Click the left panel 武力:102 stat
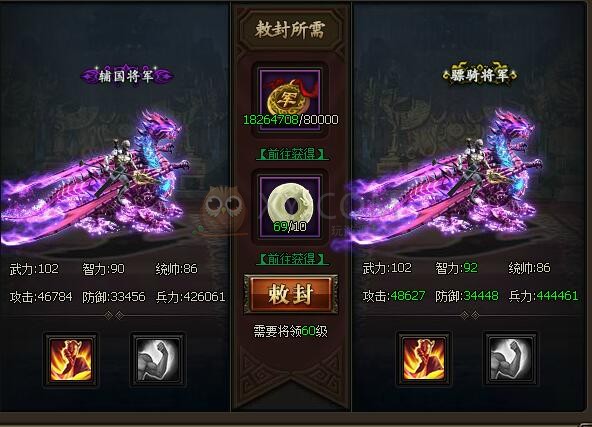This screenshot has height=427, width=592. (34, 269)
